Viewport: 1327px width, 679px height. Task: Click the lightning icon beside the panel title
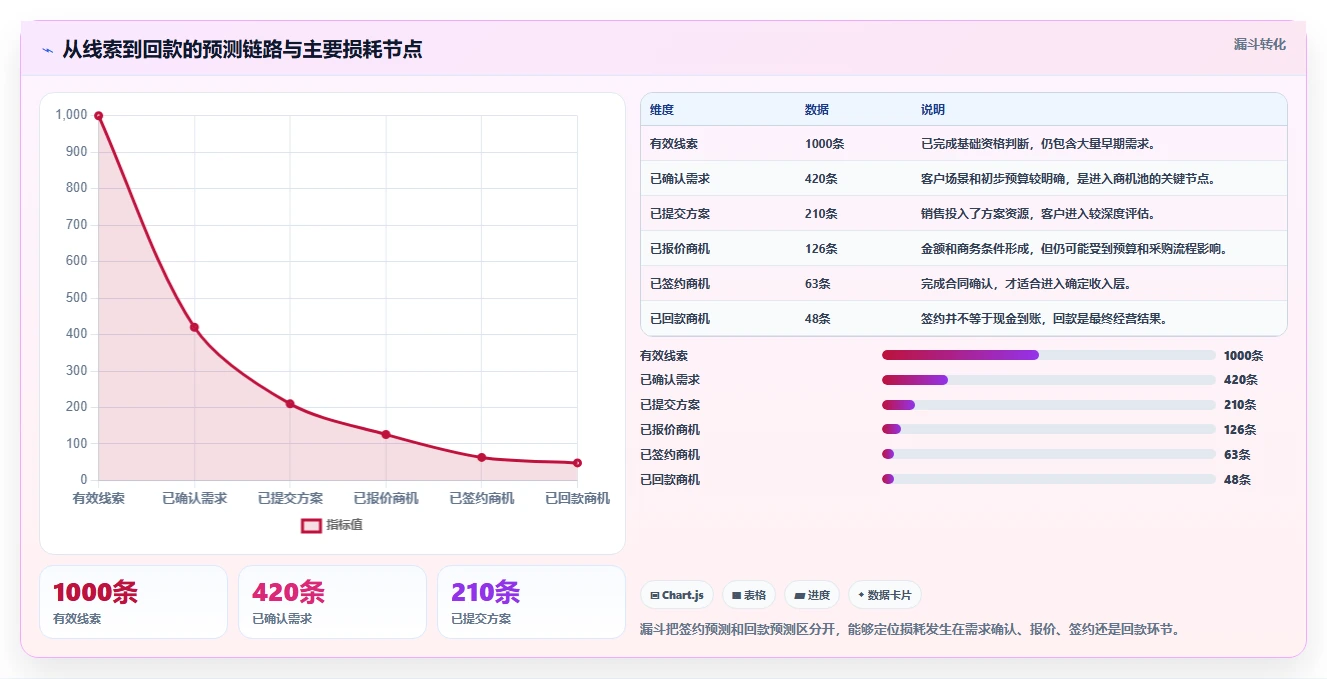47,50
